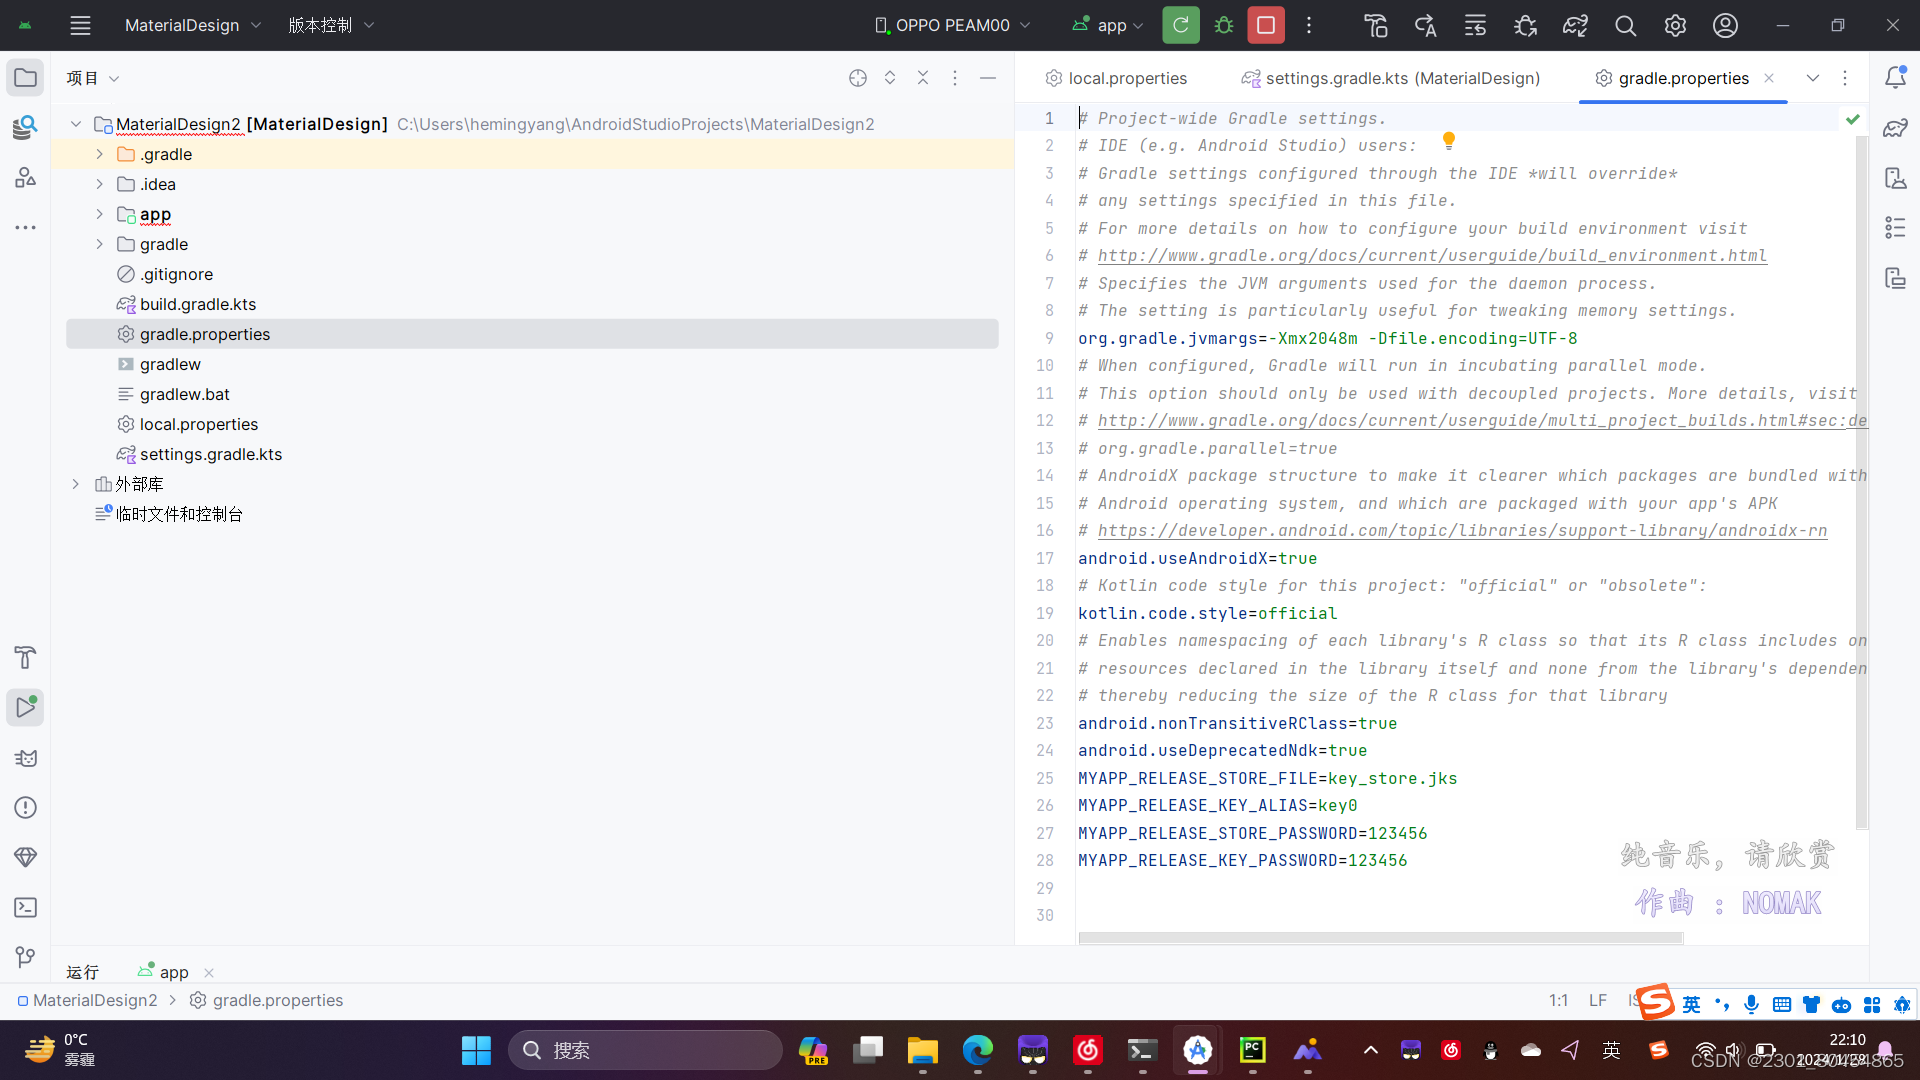Screen dimensions: 1920x1080
Task: Expand the .gradle folder
Action: tap(99, 154)
